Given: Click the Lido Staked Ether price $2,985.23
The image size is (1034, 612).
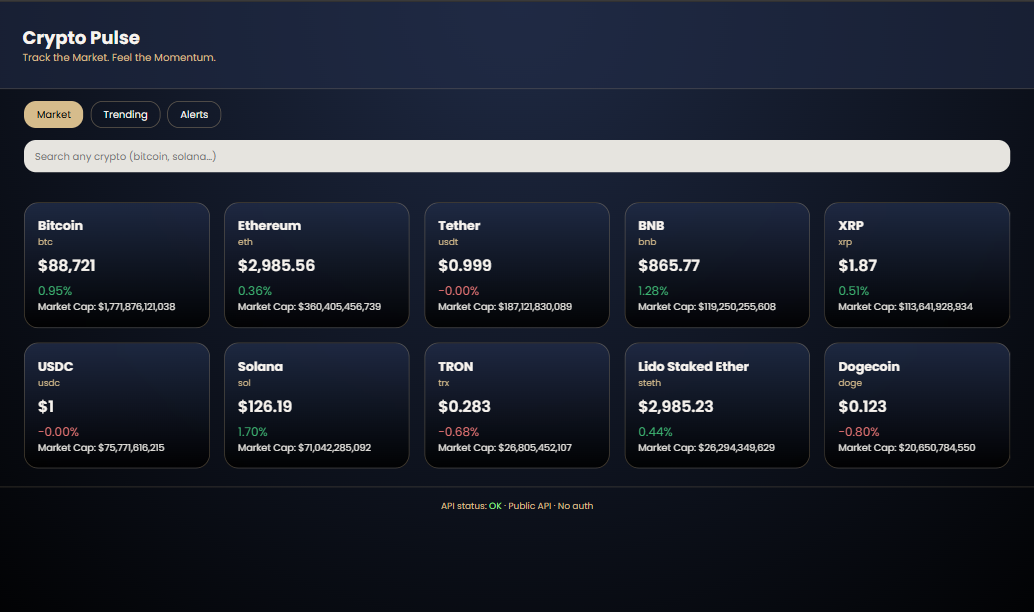Looking at the screenshot, I should (x=675, y=407).
